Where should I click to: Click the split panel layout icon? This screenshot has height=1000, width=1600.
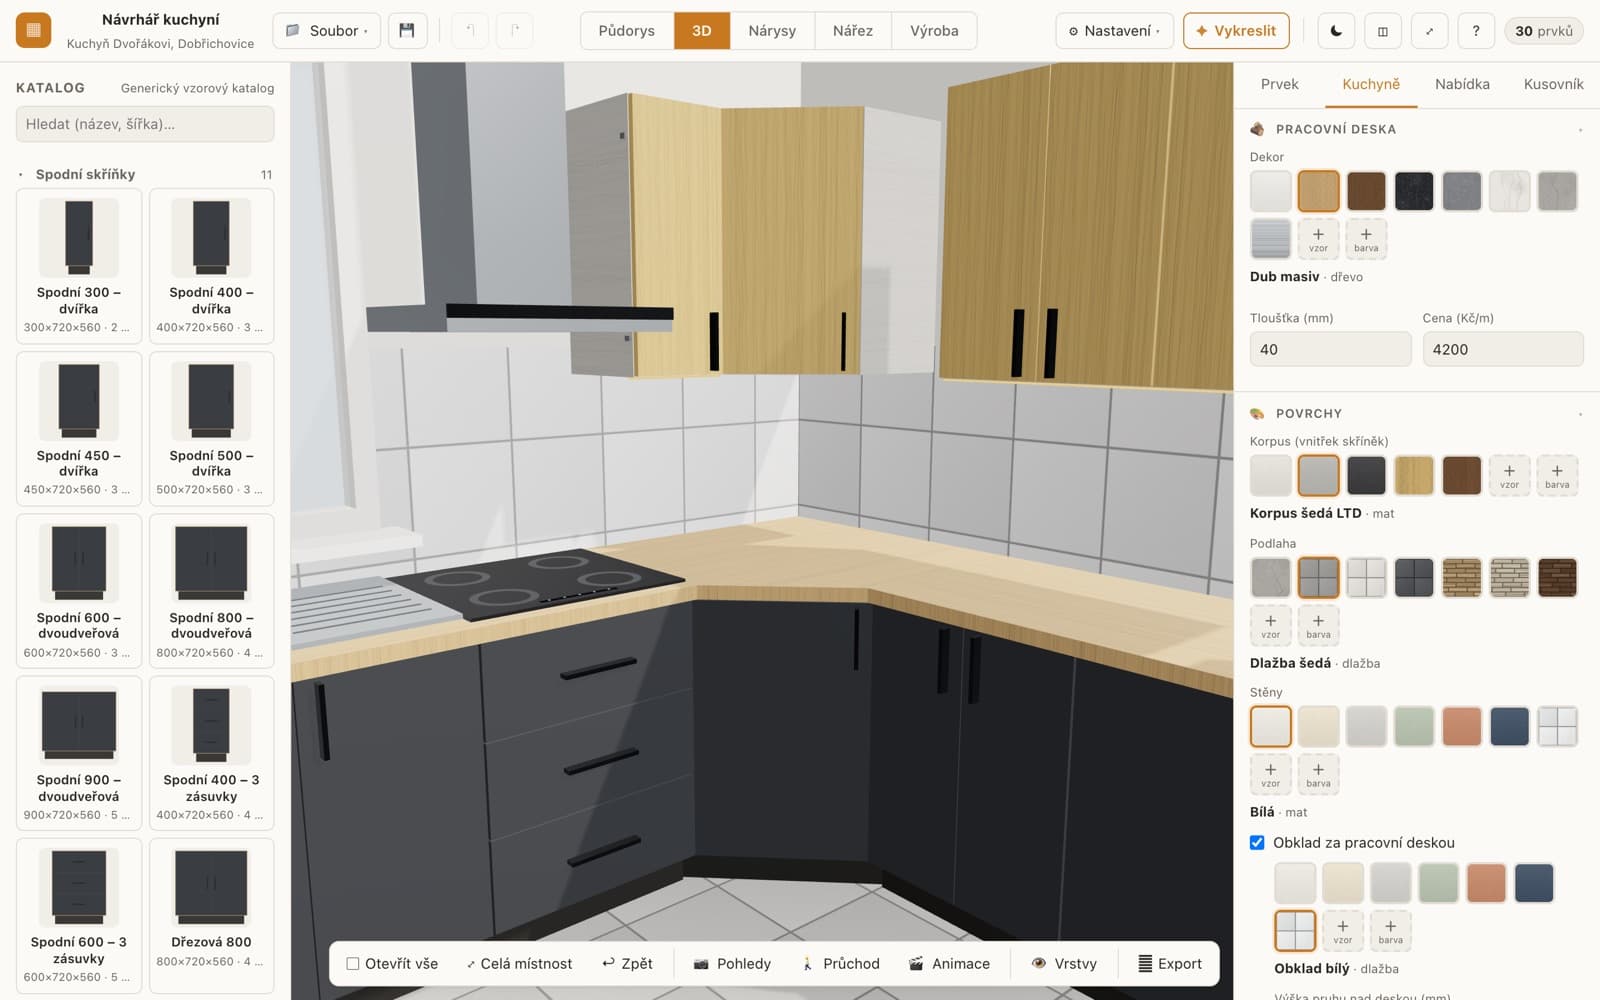pyautogui.click(x=1383, y=31)
